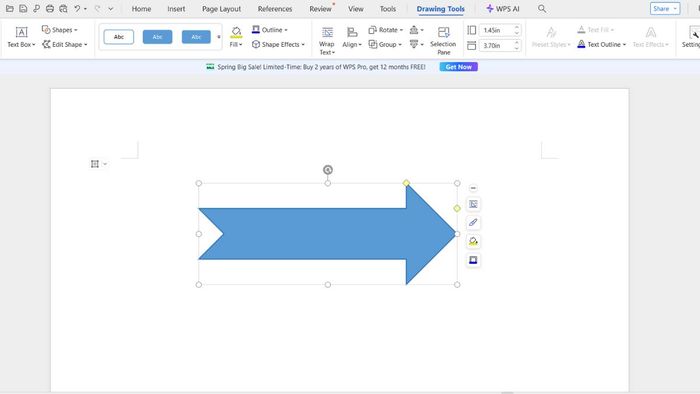This screenshot has width=700, height=394.
Task: Open the Shape Effects dropdown
Action: [x=278, y=45]
